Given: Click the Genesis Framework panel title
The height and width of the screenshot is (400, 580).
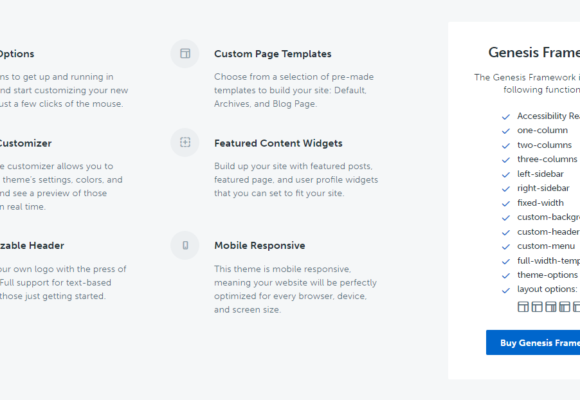Looking at the screenshot, I should (534, 53).
